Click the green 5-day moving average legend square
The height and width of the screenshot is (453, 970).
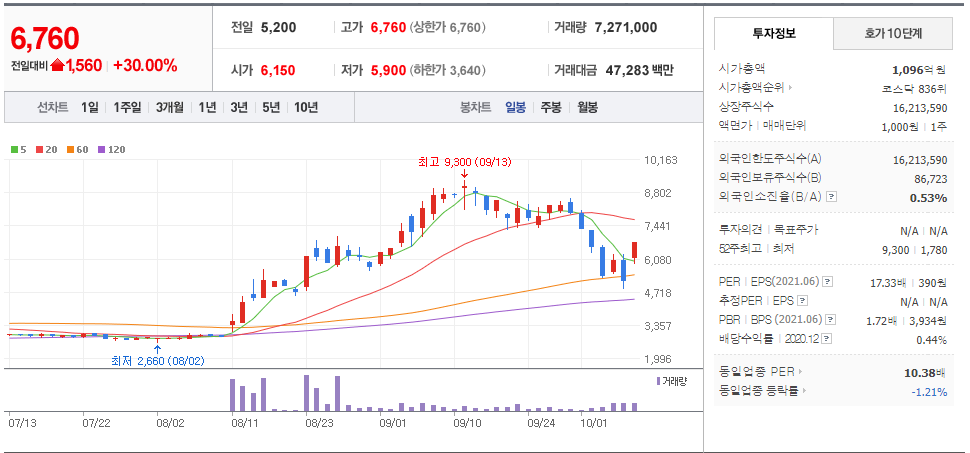tap(14, 149)
